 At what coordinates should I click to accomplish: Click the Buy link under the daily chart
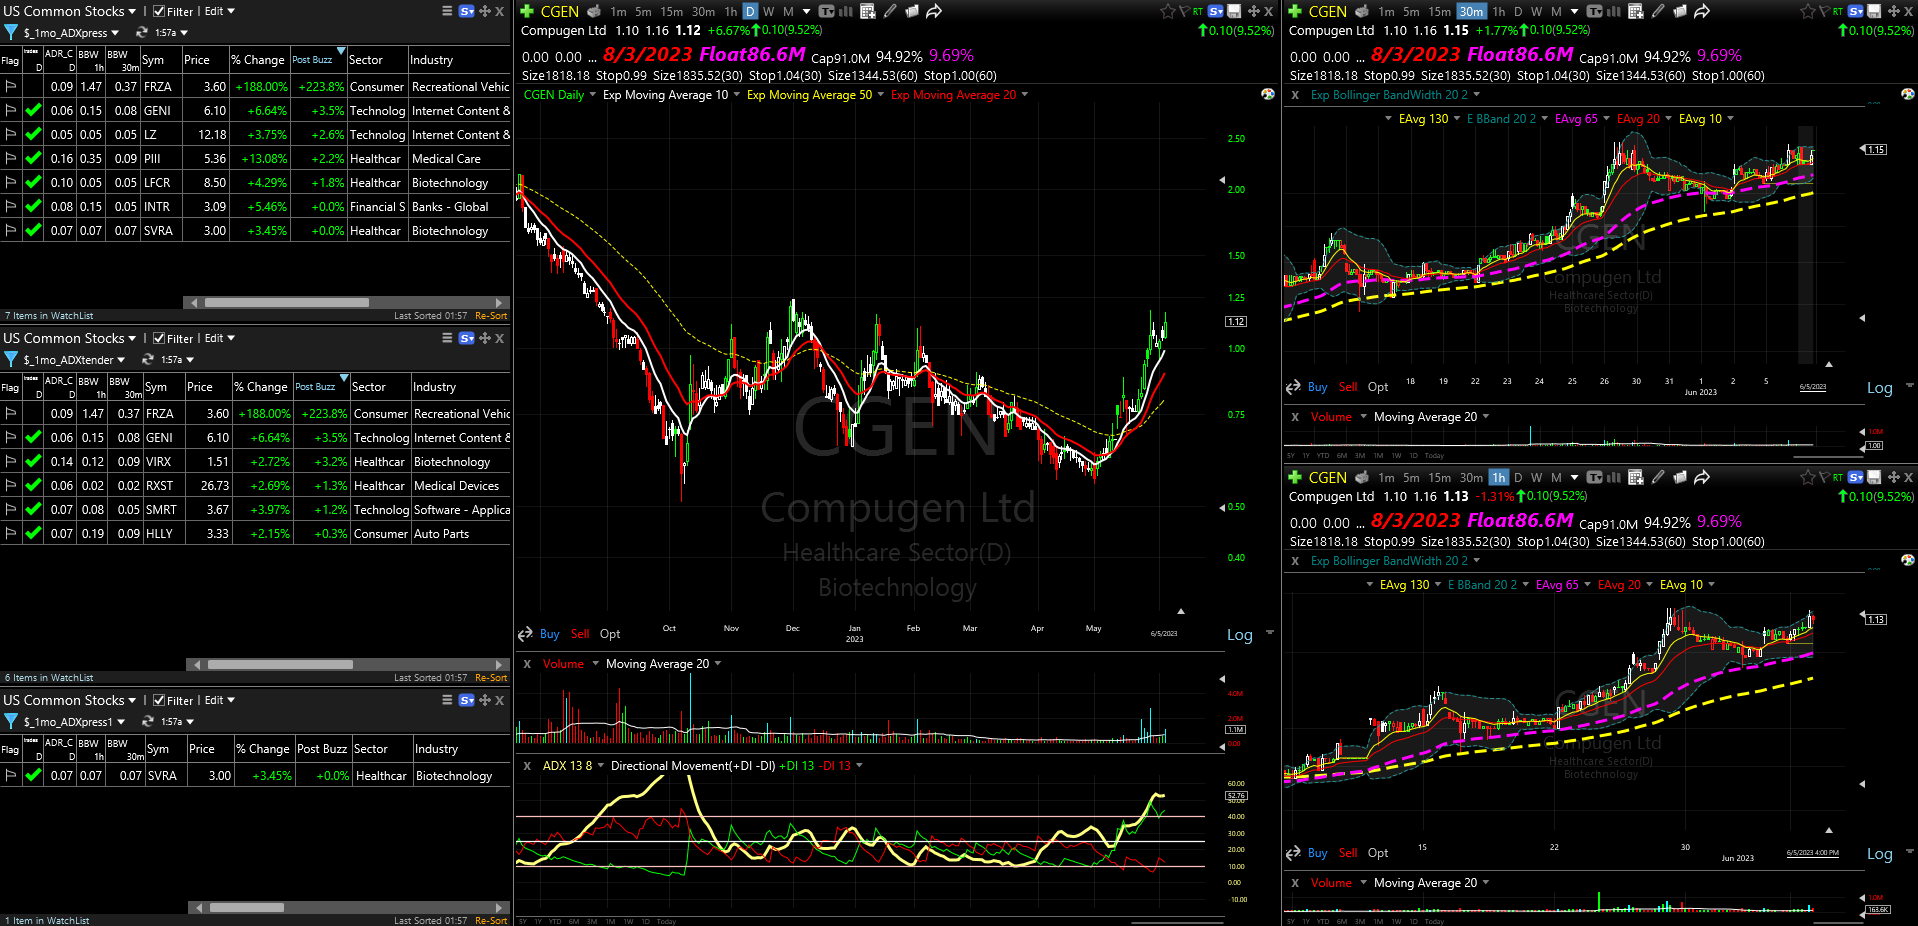tap(549, 634)
